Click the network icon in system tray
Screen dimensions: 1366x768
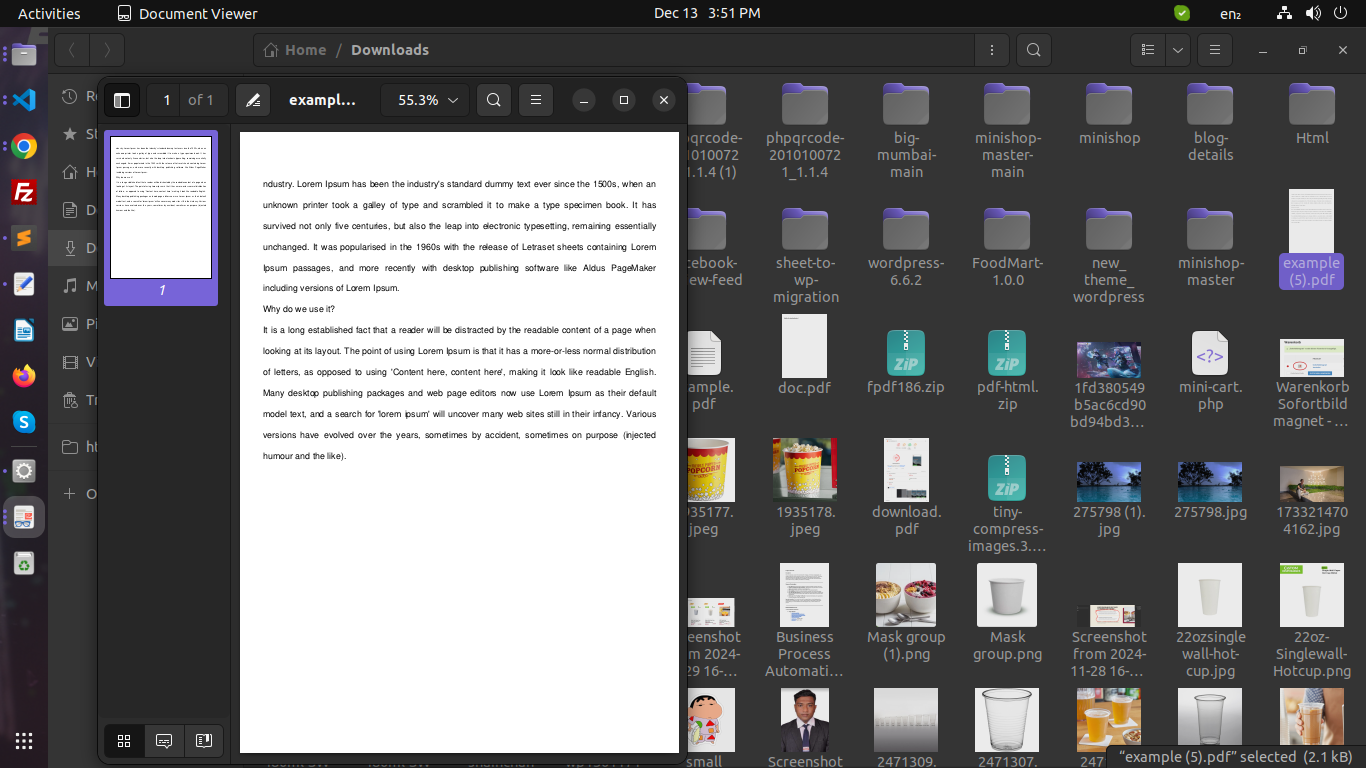(1286, 13)
